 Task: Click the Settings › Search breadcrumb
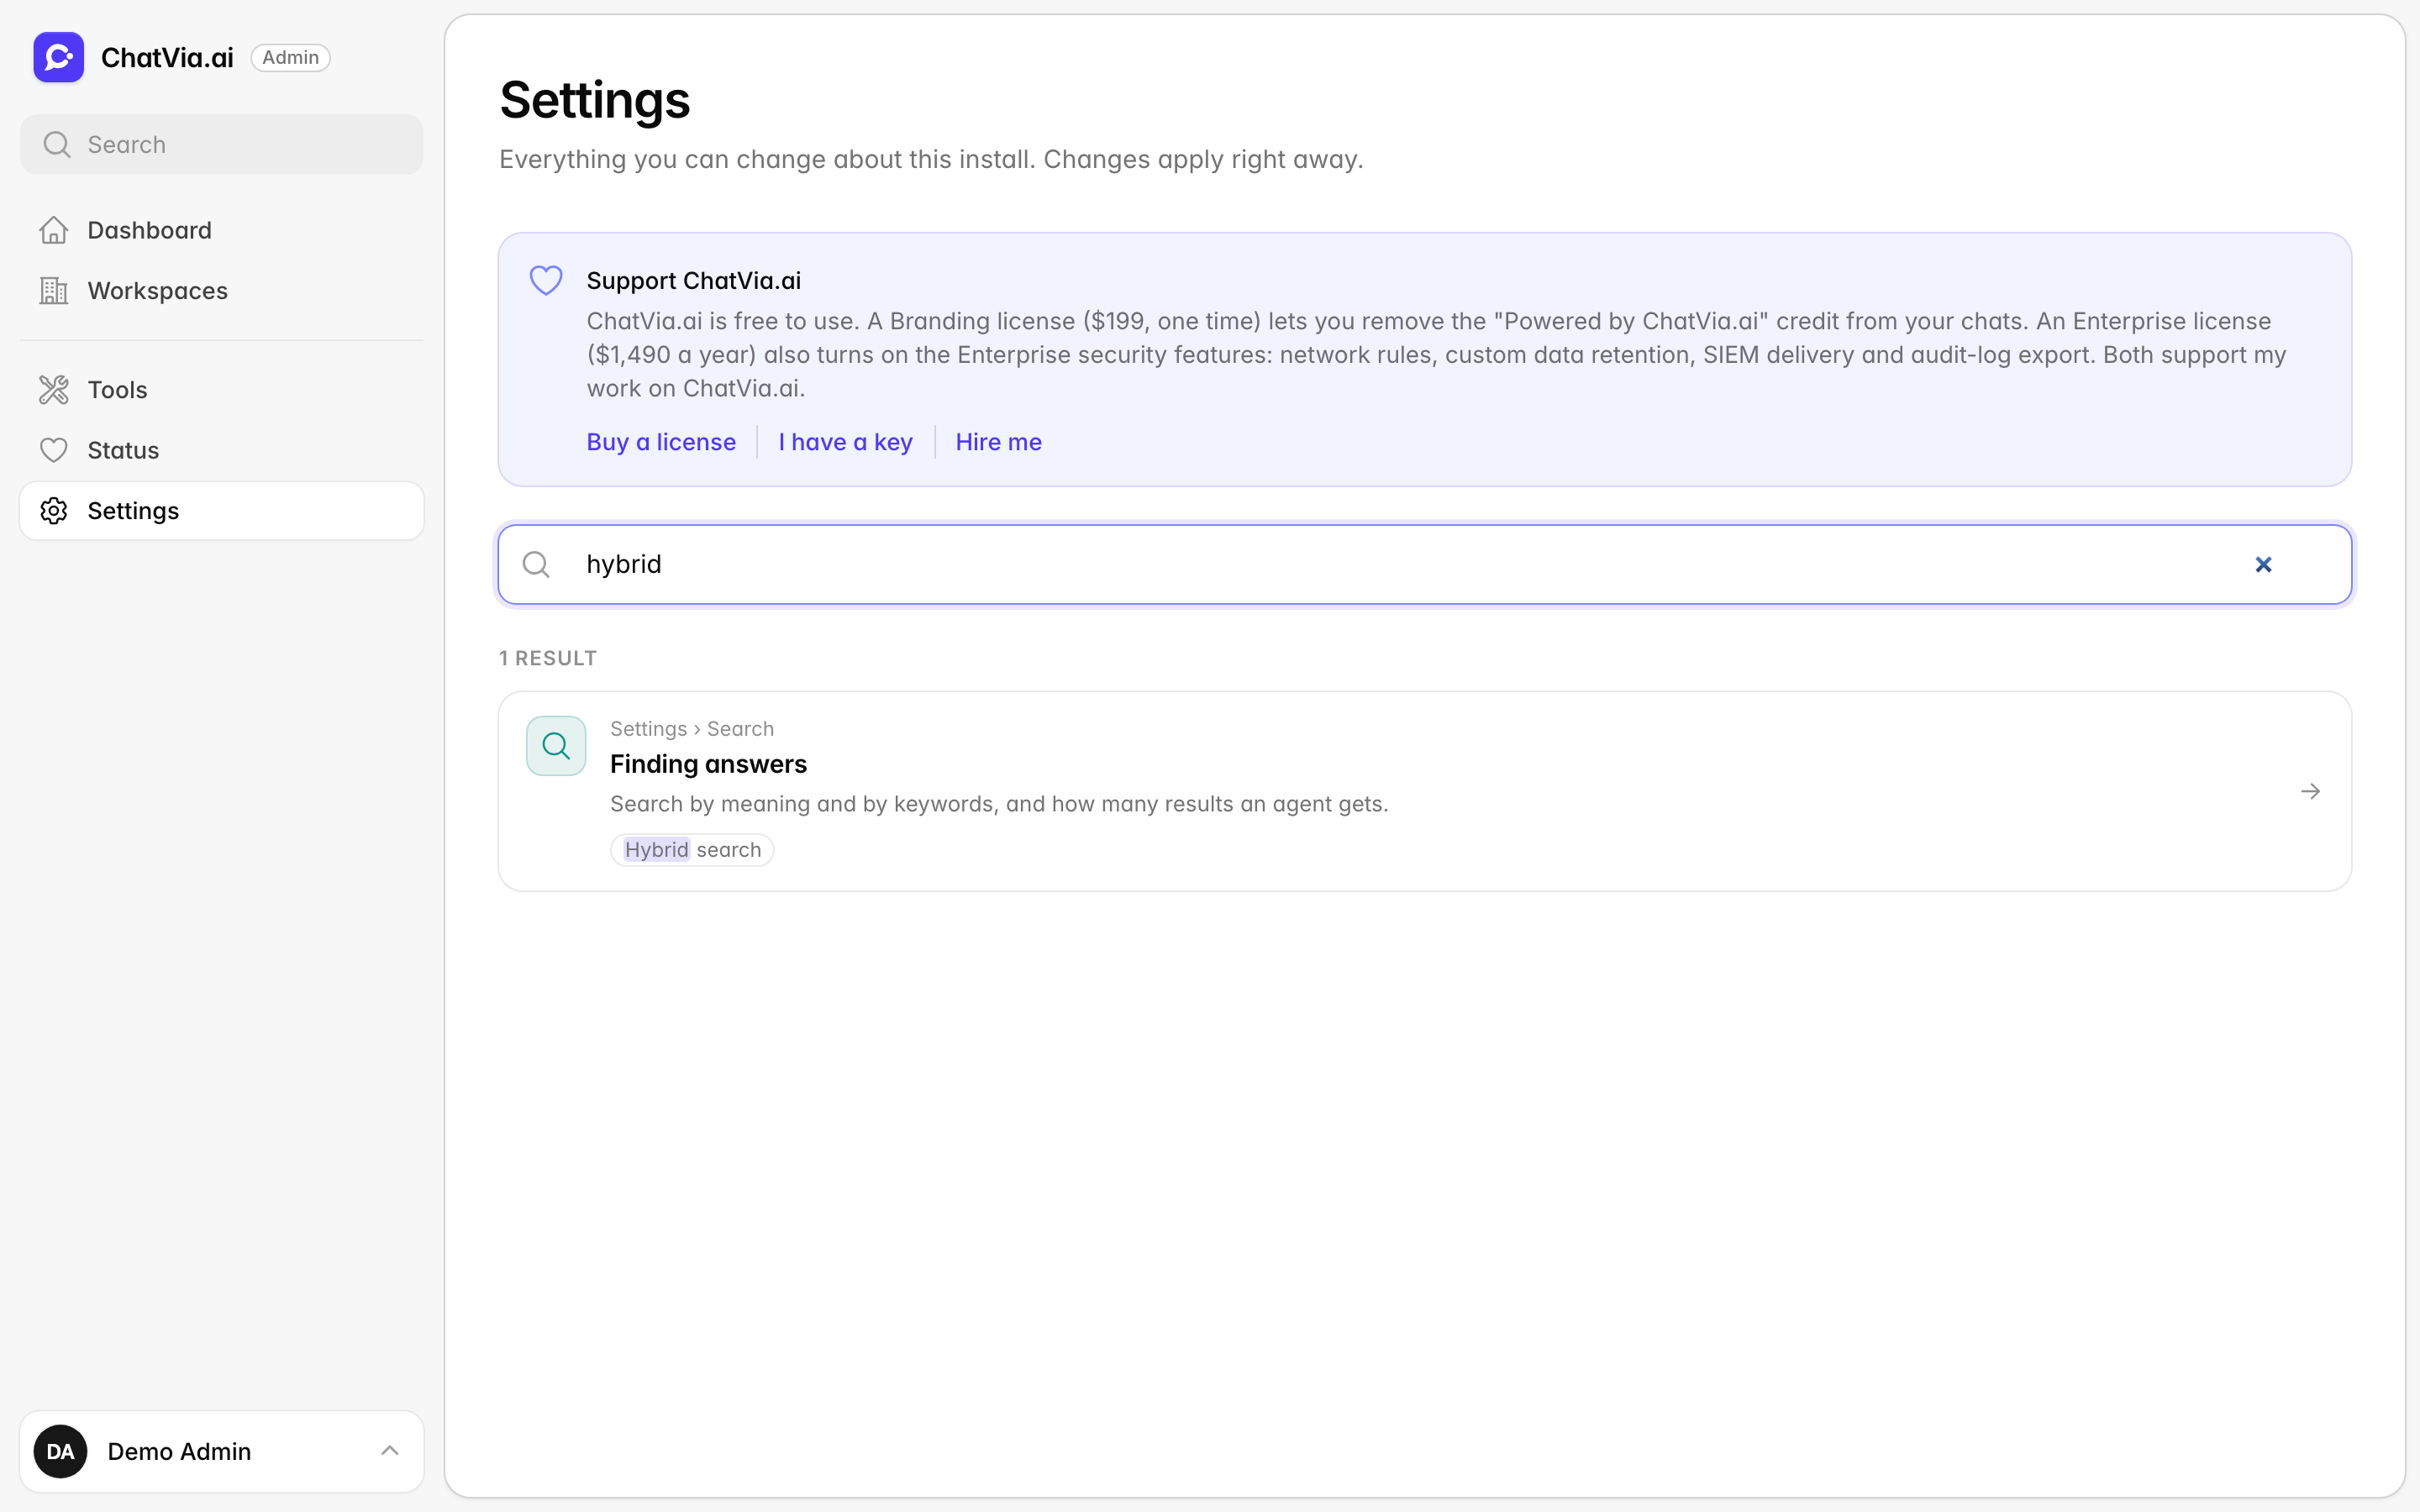click(692, 729)
